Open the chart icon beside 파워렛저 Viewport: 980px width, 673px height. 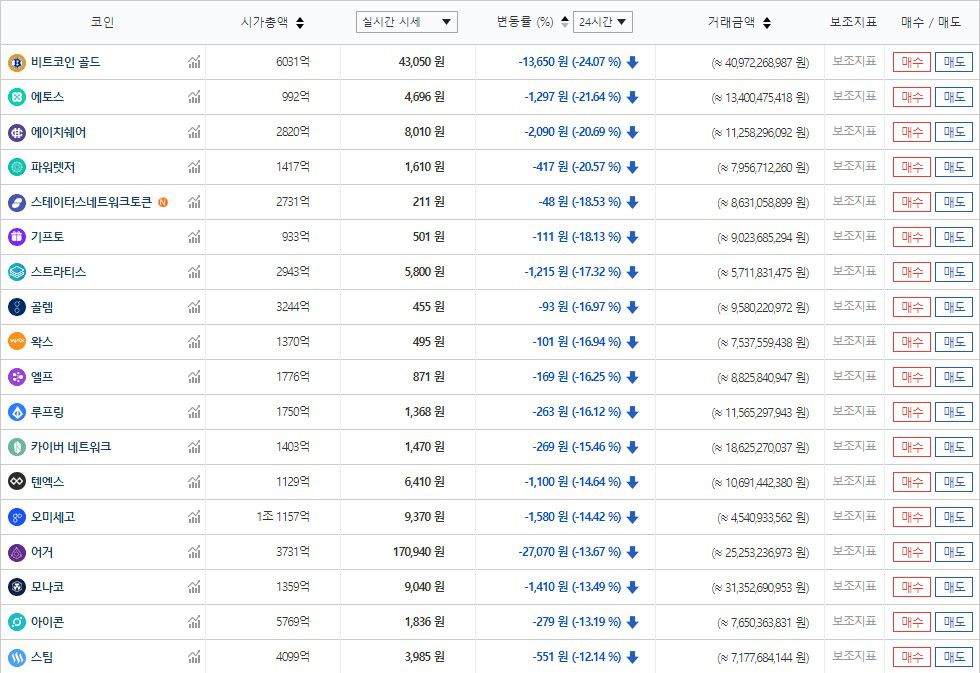click(194, 167)
